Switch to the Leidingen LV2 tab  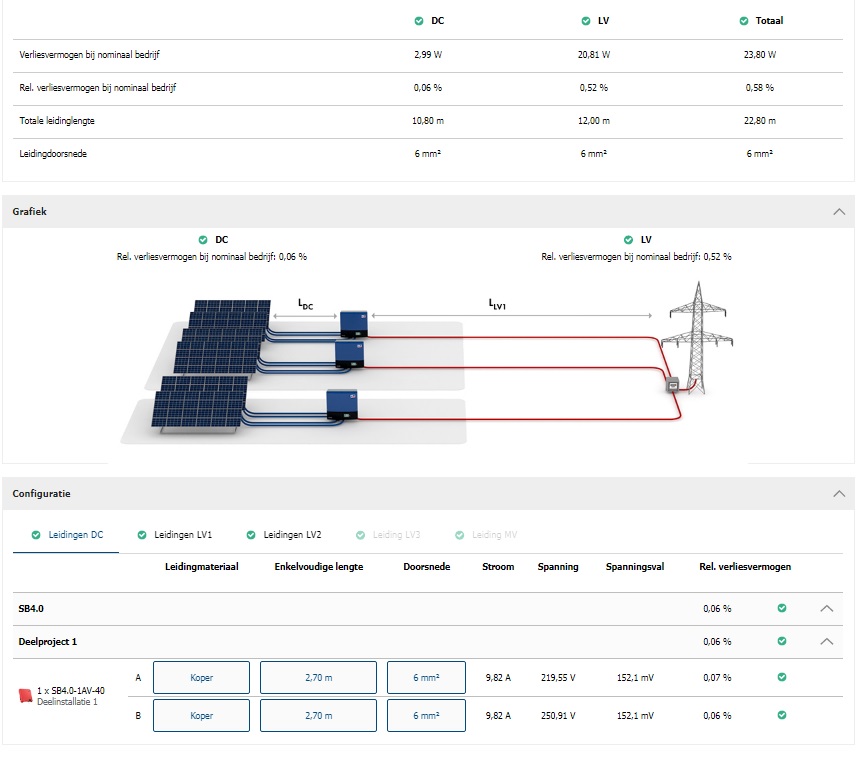coord(284,535)
